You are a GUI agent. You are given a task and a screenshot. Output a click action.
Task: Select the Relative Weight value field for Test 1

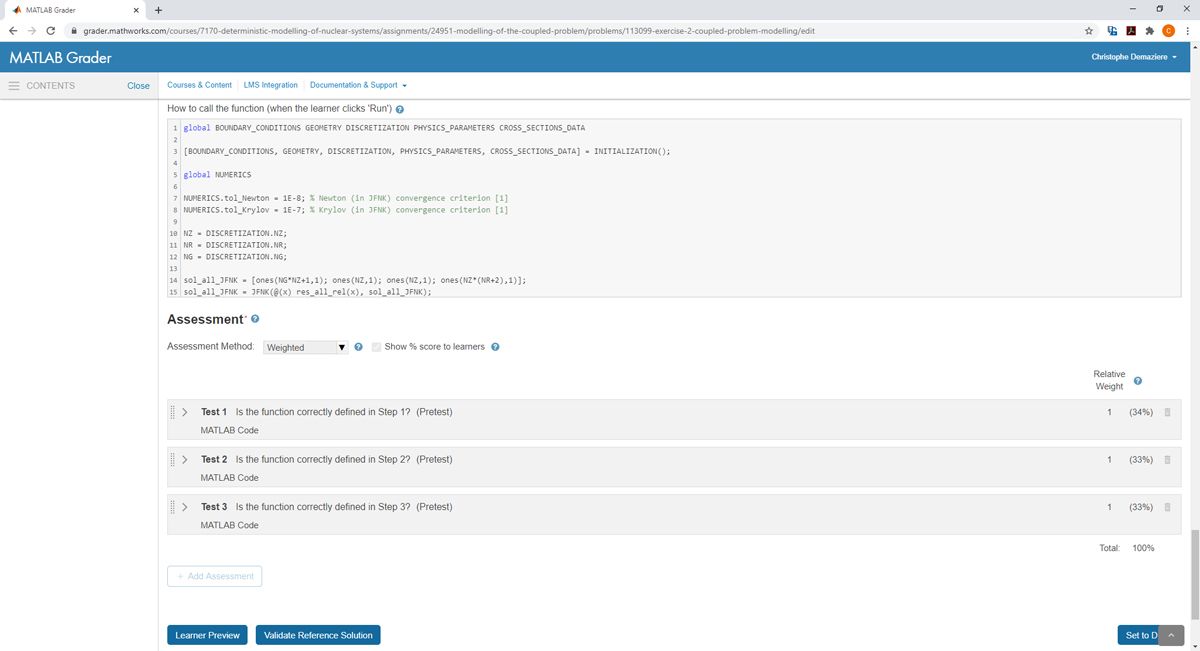(x=1109, y=411)
